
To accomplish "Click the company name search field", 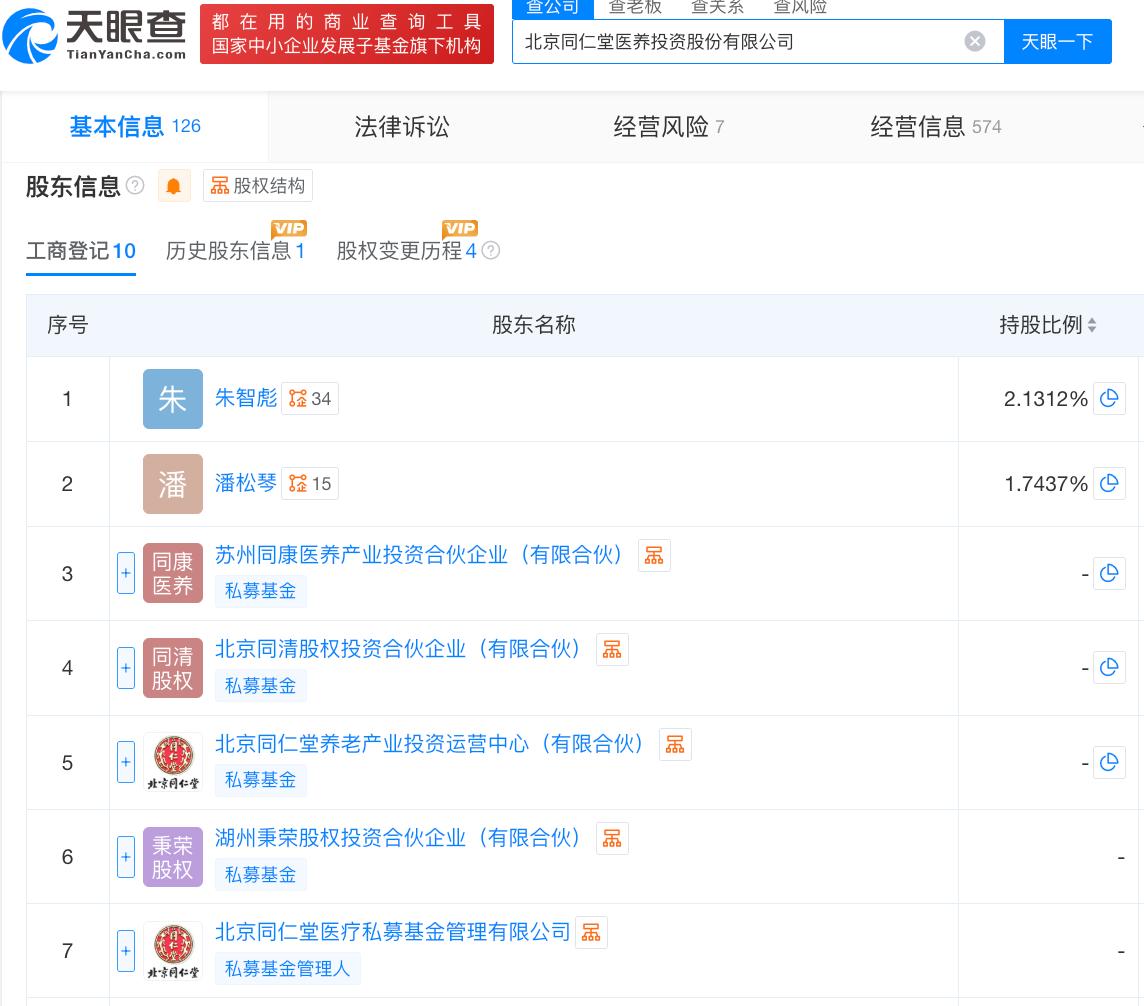I will click(x=738, y=41).
